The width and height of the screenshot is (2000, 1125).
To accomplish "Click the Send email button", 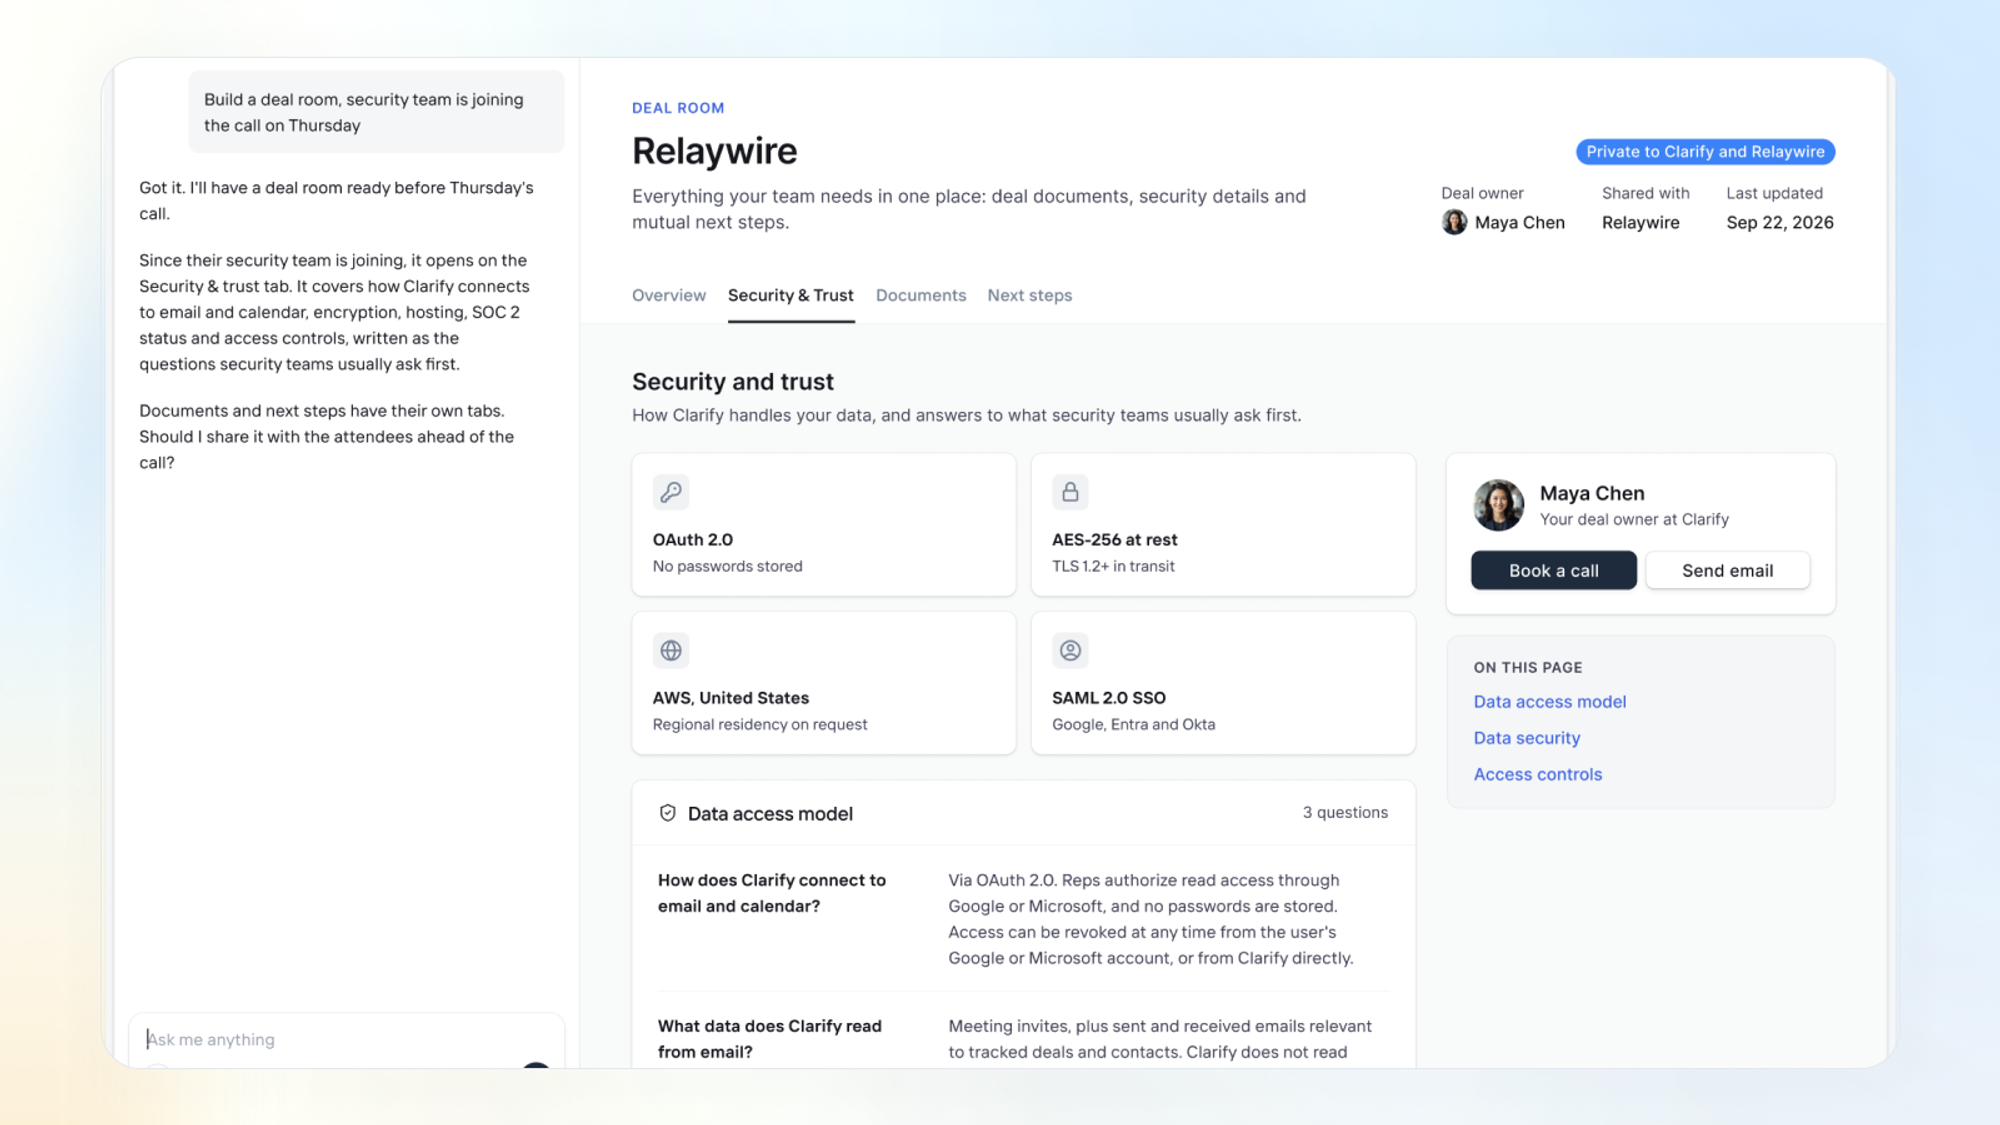I will point(1728,570).
